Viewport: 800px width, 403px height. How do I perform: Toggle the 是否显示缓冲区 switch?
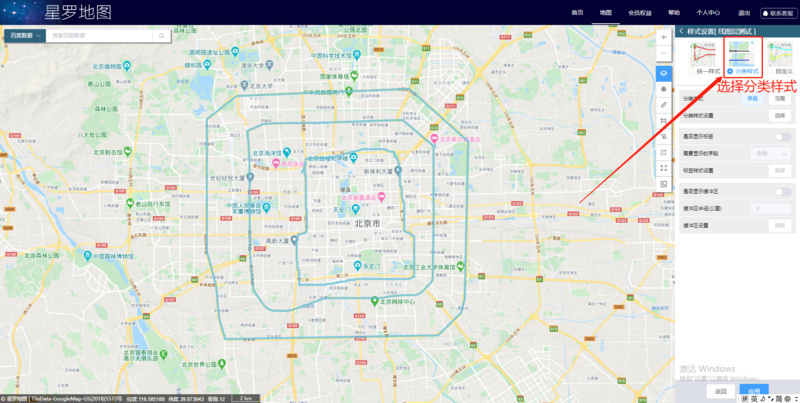point(783,192)
